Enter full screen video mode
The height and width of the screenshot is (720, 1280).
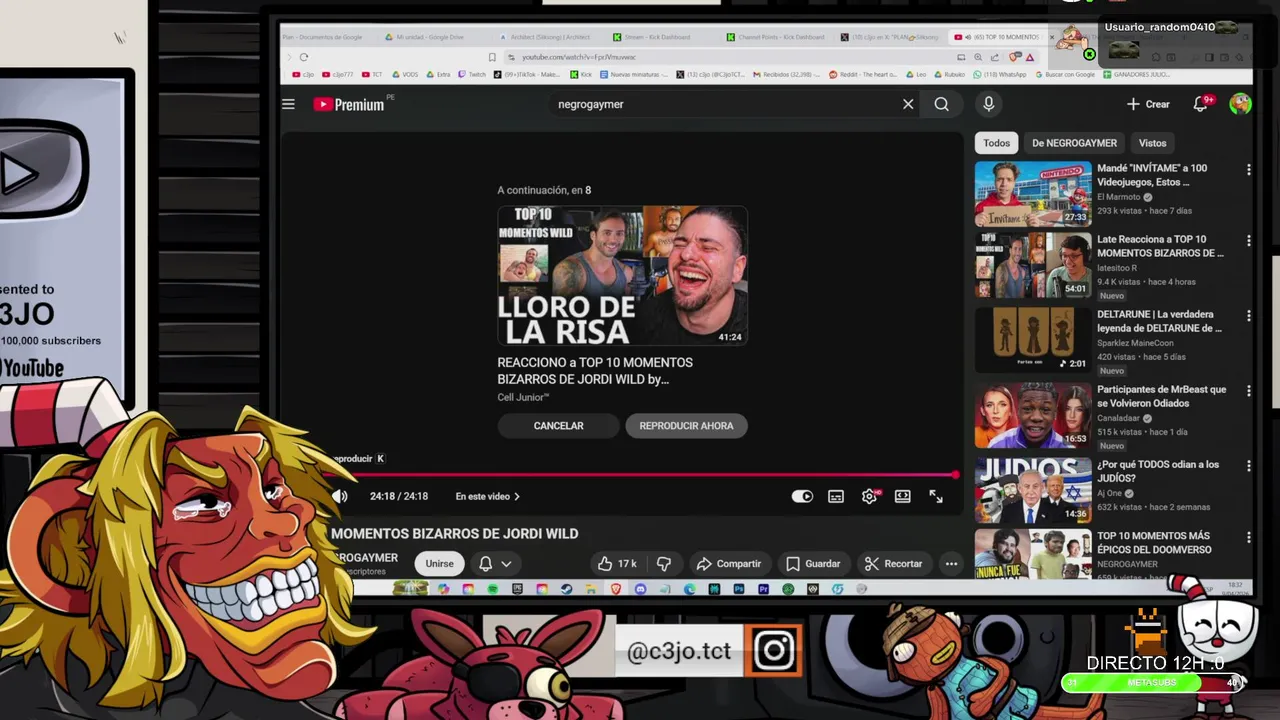(x=936, y=496)
